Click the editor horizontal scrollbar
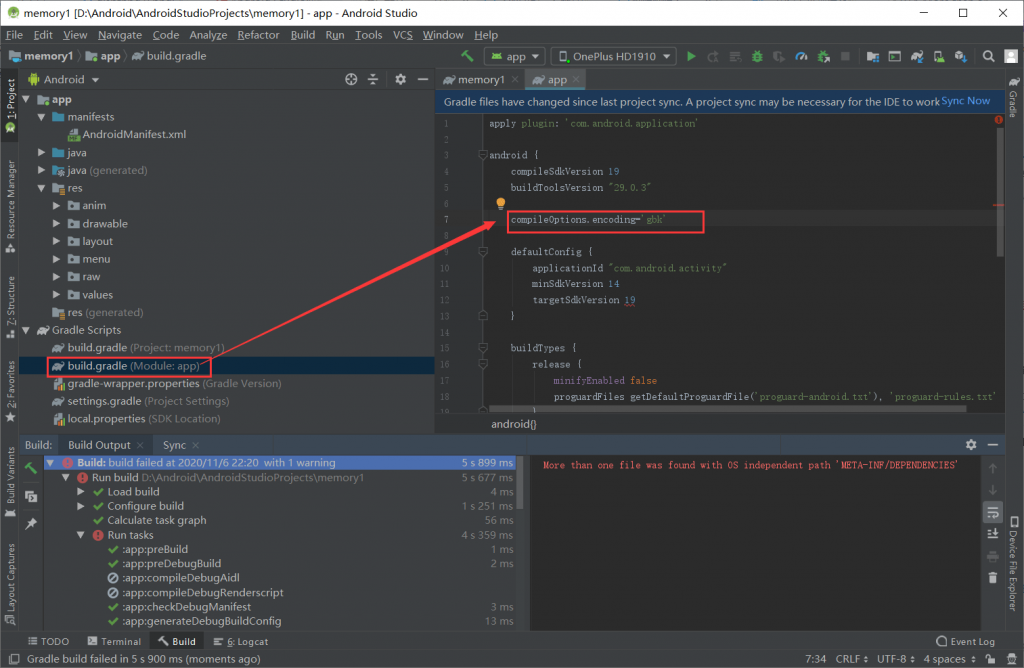Viewport: 1024px width, 668px height. (726, 409)
